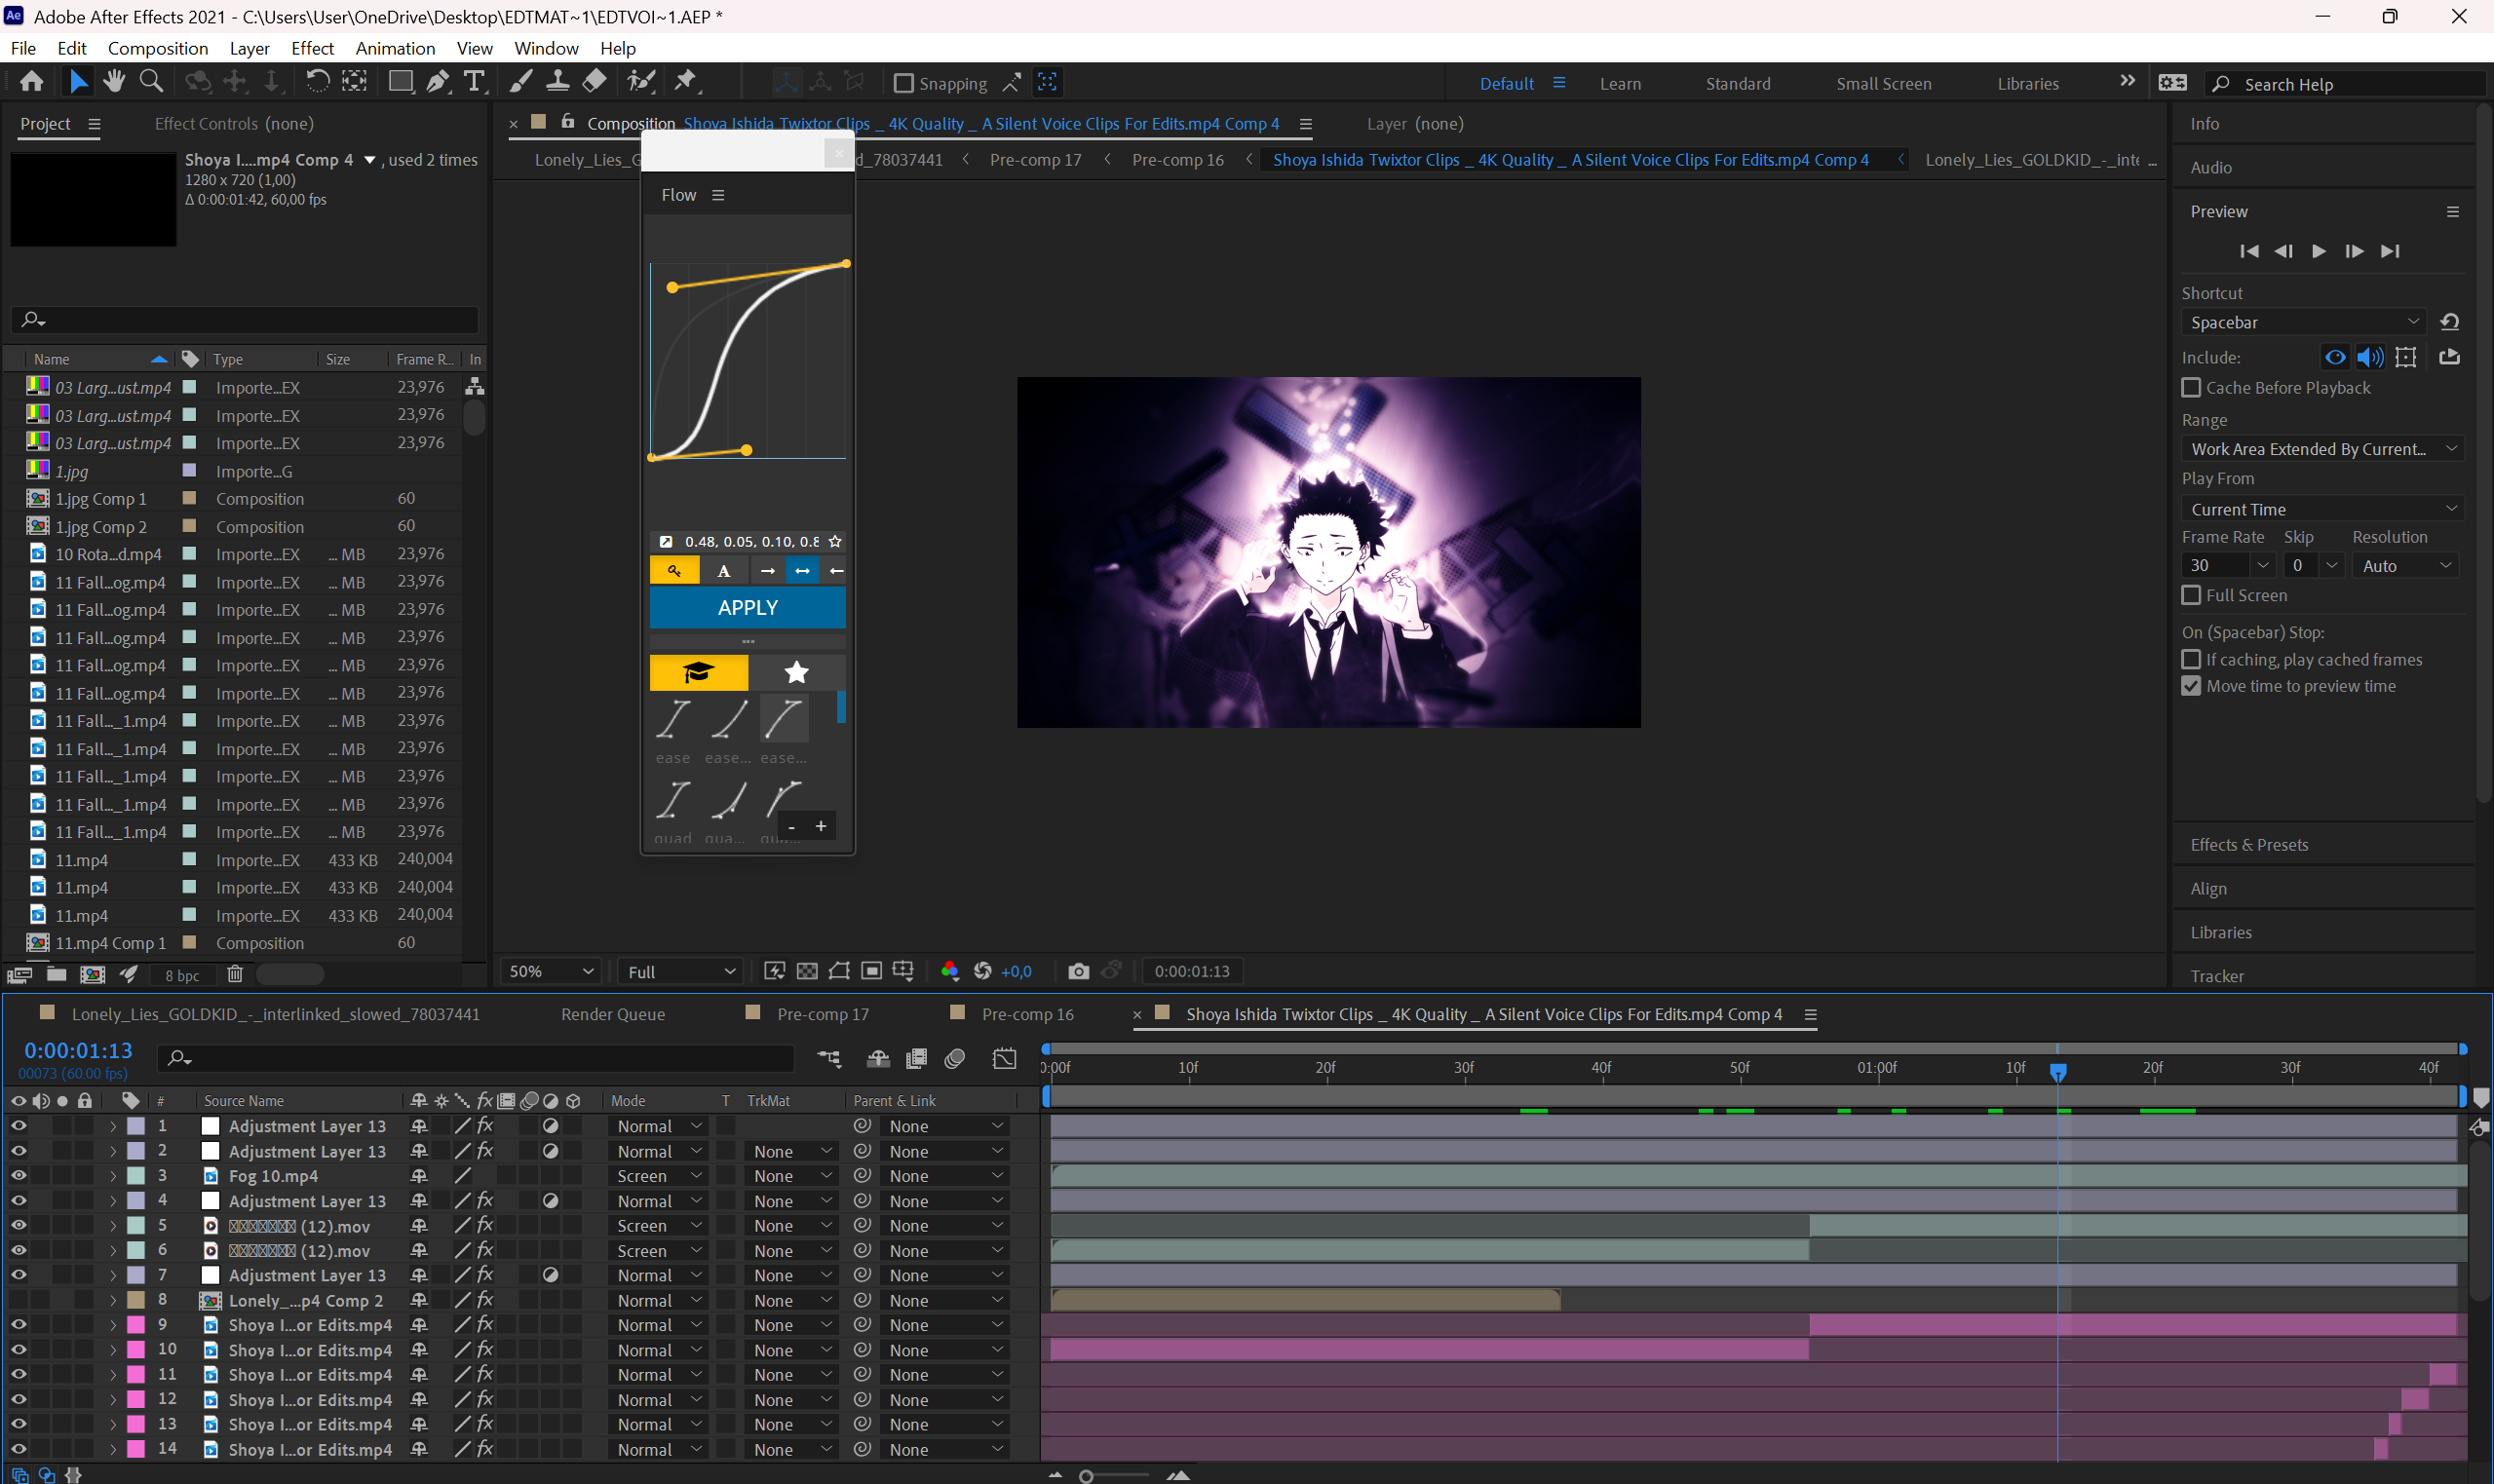This screenshot has height=1484, width=2494.
Task: Click the Rotation tool icon
Action: (x=317, y=82)
